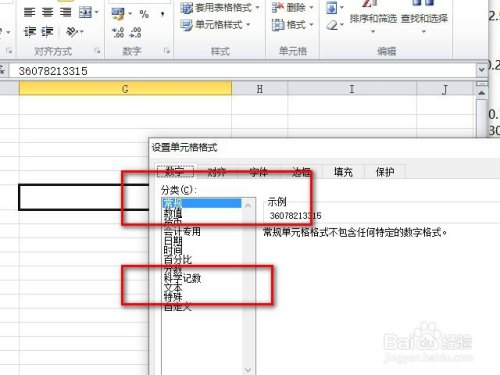Screen dimensions: 500x375
Task: Switch to the 数字 tab in the dialog
Action: (x=175, y=172)
